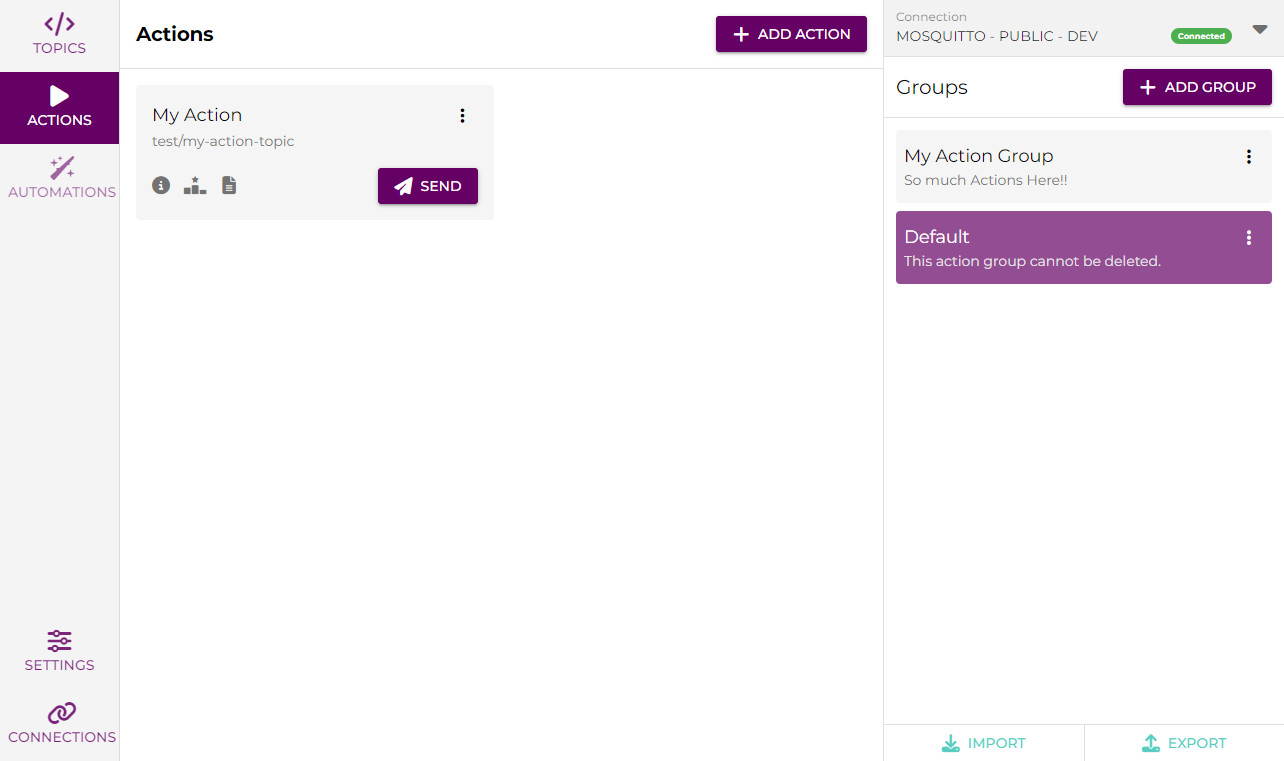The image size is (1284, 761).
Task: Click the Add Group button
Action: pos(1197,87)
